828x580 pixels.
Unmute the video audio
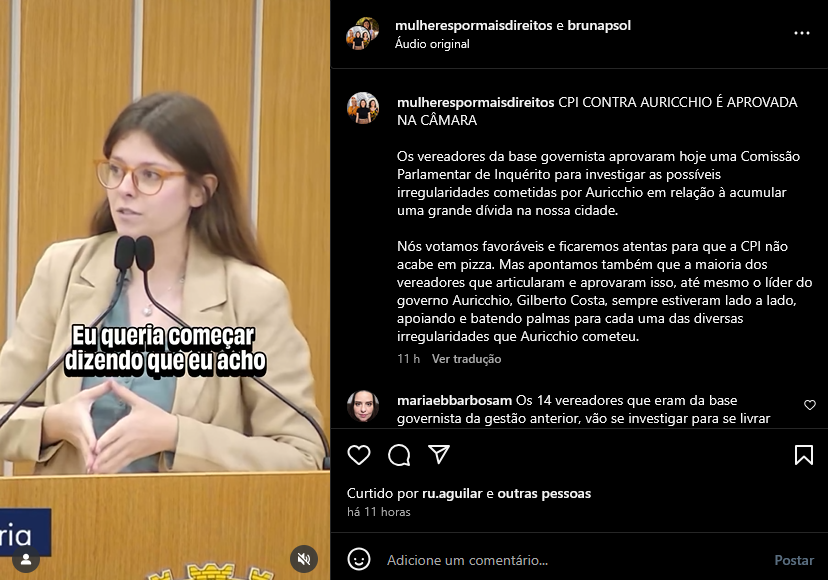tap(304, 559)
